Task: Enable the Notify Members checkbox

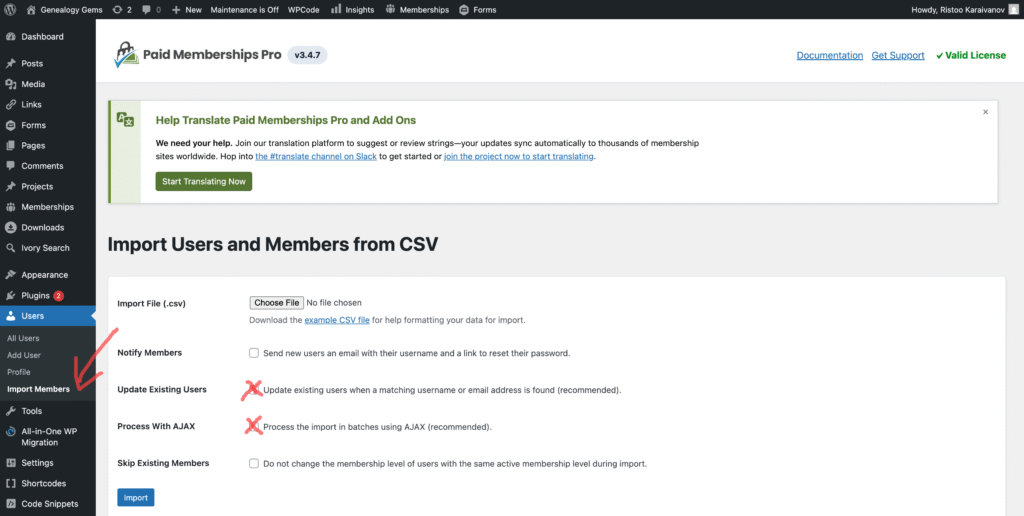Action: click(254, 353)
